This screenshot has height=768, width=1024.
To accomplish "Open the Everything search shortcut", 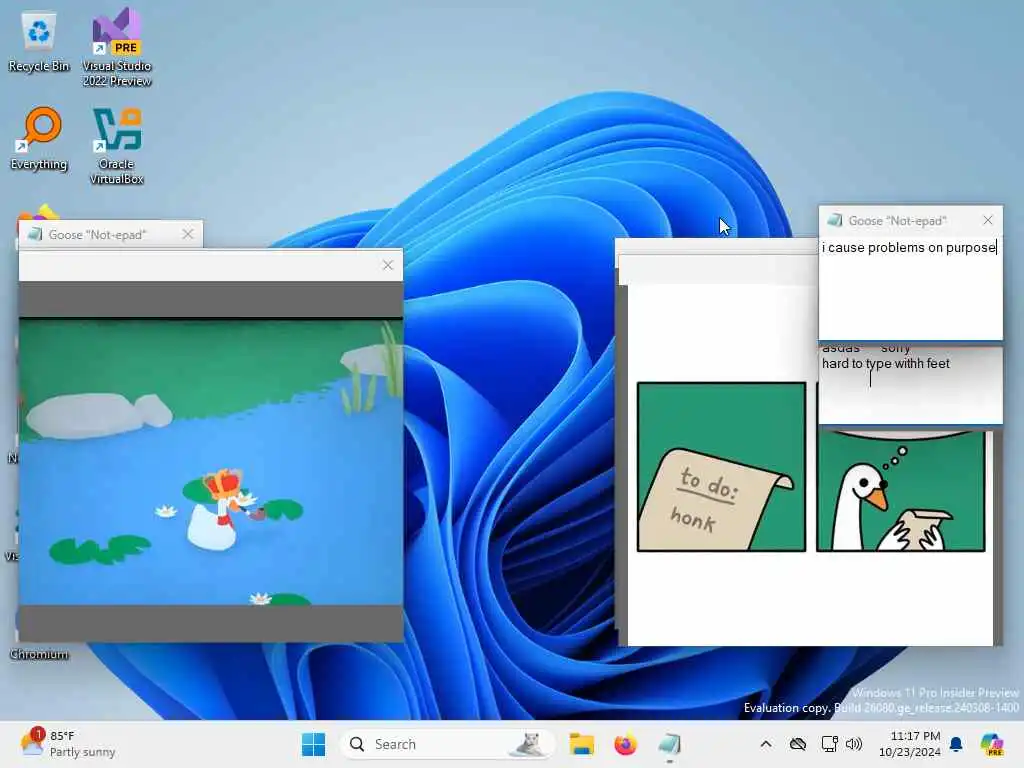I will click(39, 139).
